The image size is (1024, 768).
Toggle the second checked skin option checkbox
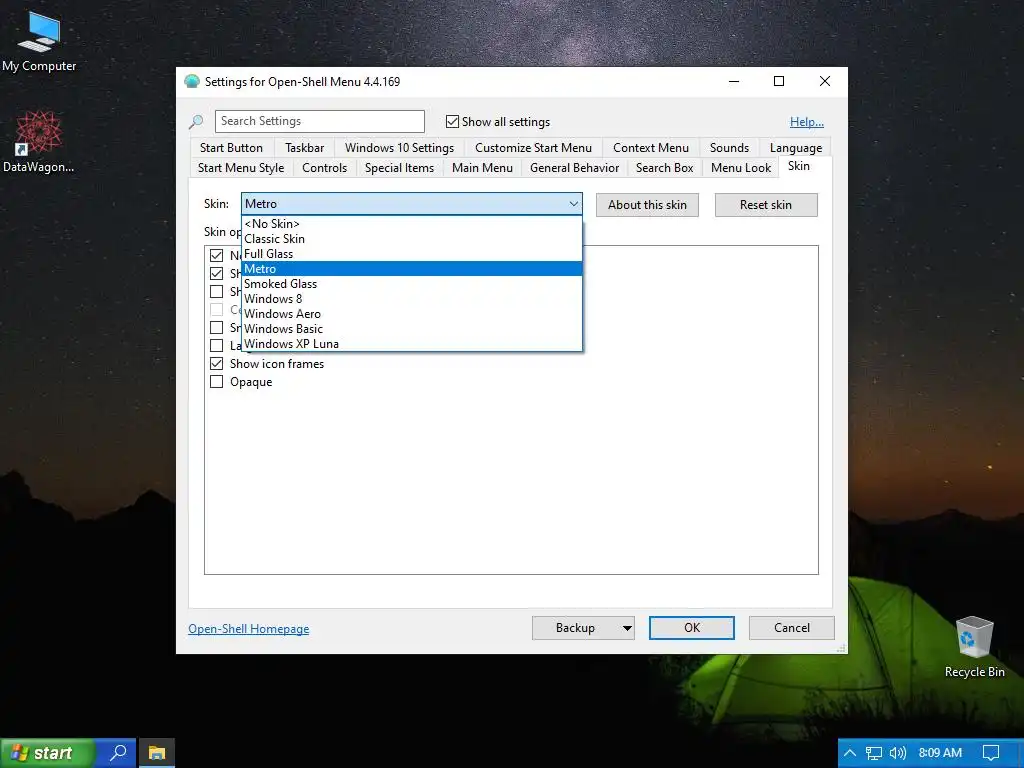click(216, 274)
